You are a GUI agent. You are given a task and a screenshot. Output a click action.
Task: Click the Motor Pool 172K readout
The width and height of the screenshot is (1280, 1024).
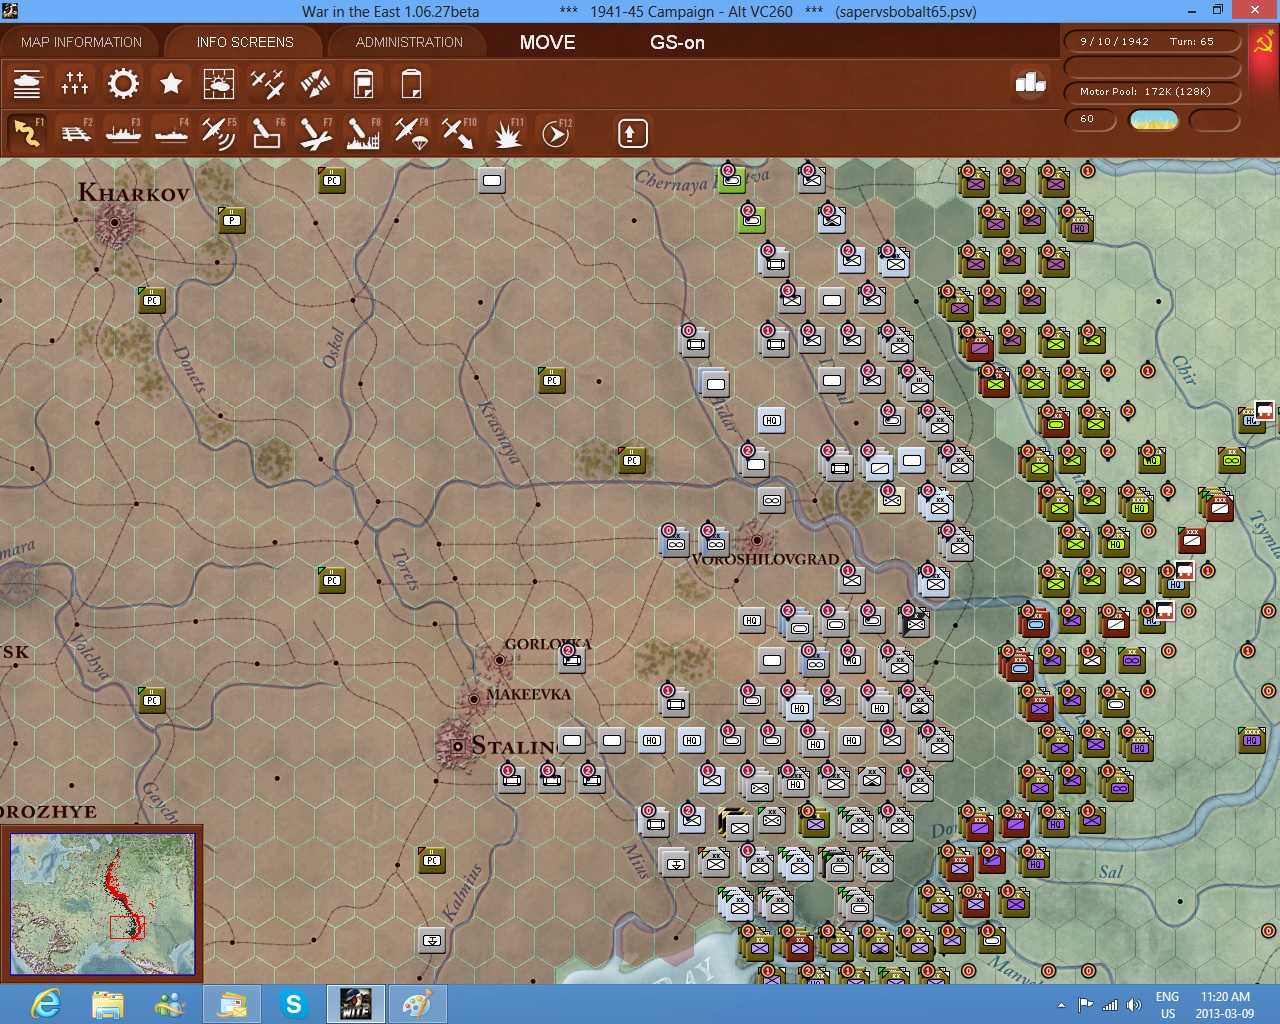(1152, 92)
